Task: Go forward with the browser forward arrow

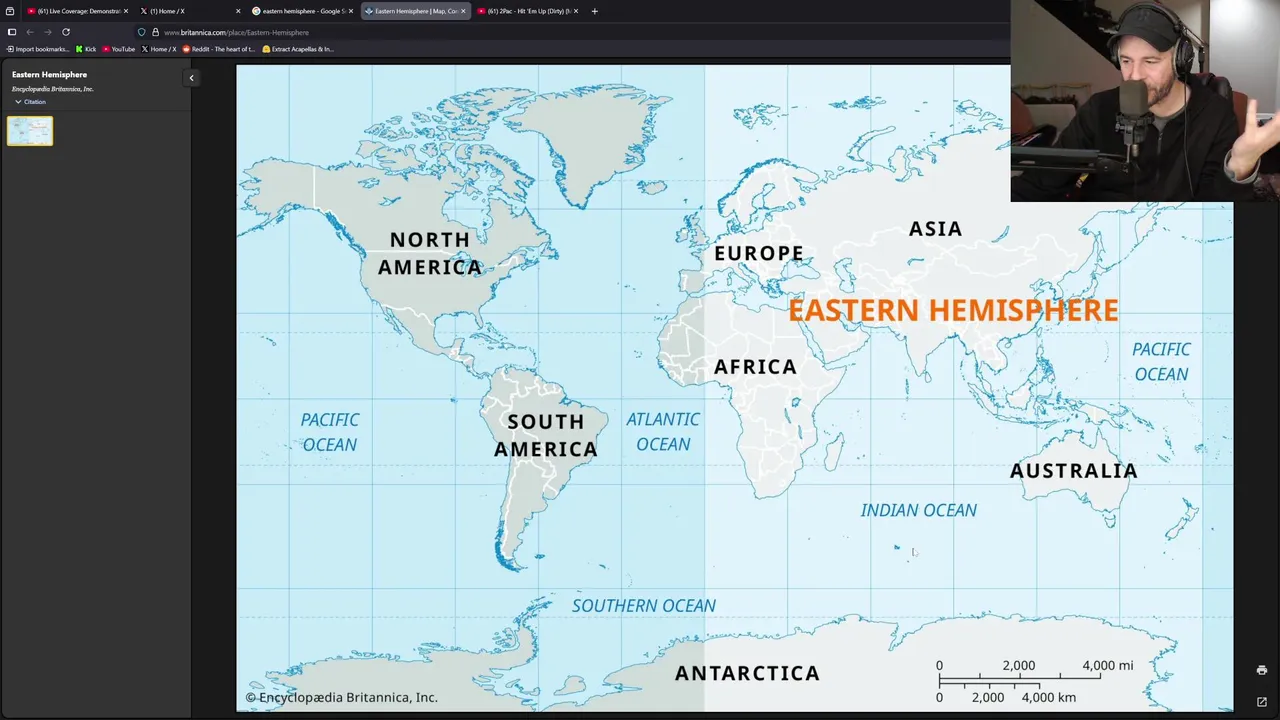Action: [x=47, y=32]
